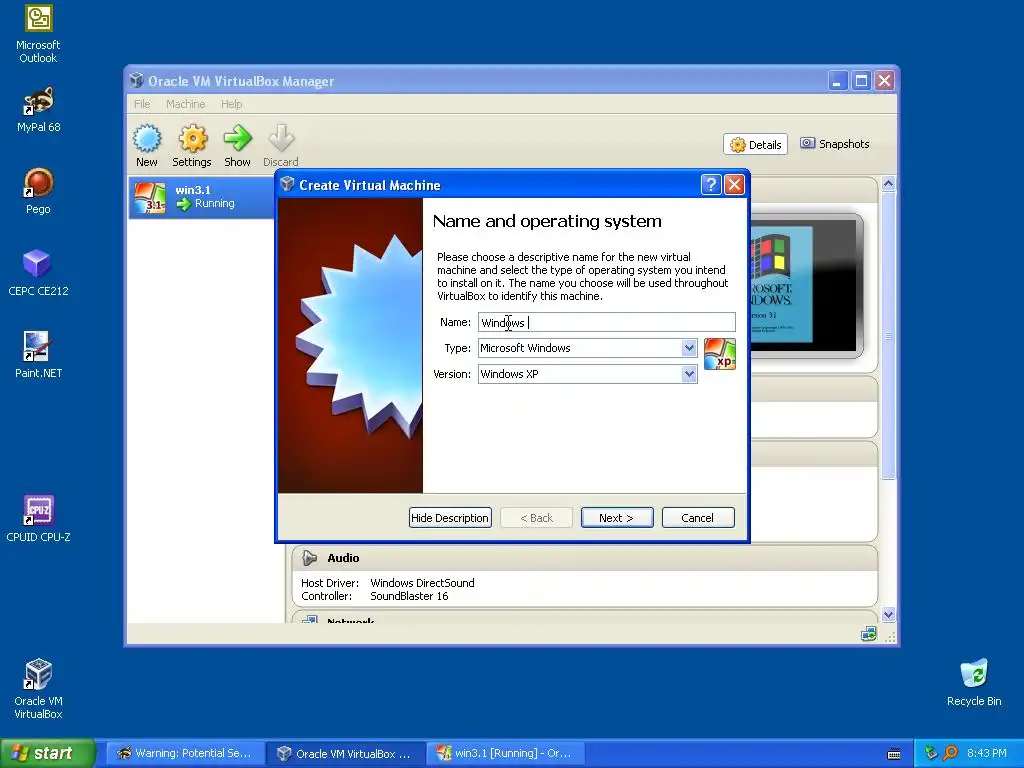Click the Windows DirectSound host driver text
This screenshot has width=1024, height=768.
point(423,583)
